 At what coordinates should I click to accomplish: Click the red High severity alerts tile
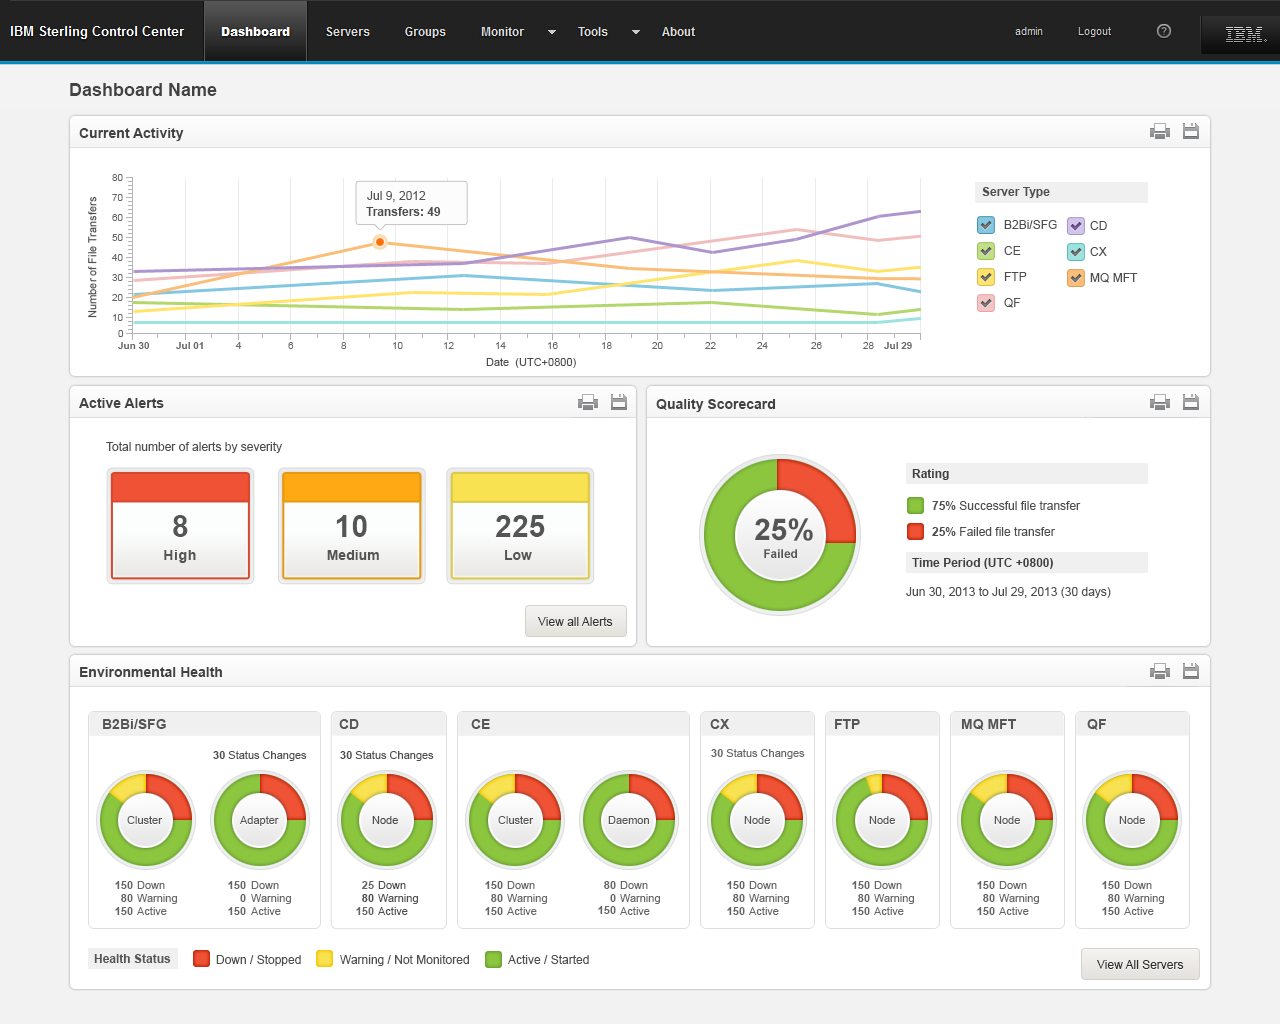point(180,526)
